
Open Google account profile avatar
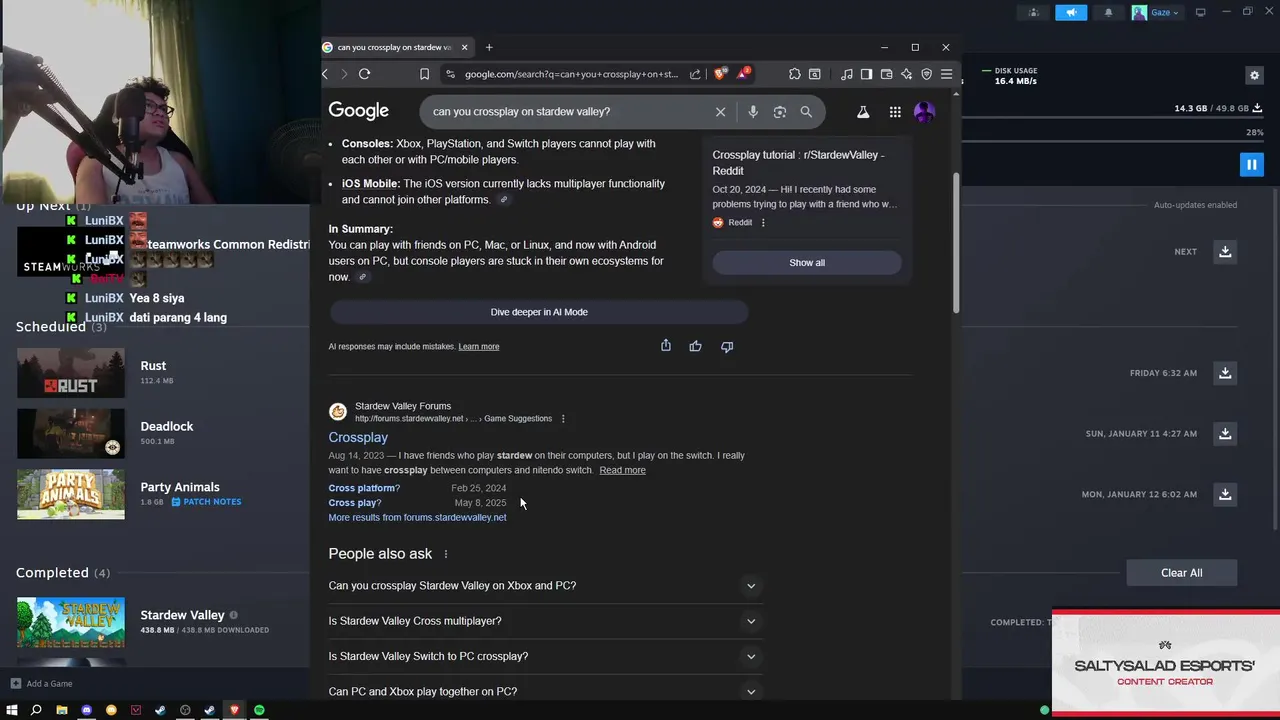pyautogui.click(x=924, y=112)
